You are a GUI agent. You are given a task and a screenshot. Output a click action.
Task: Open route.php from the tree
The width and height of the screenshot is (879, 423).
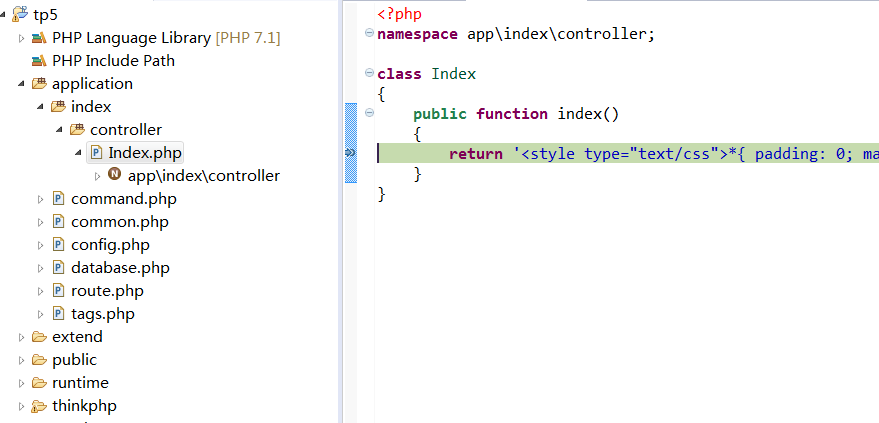pyautogui.click(x=108, y=291)
